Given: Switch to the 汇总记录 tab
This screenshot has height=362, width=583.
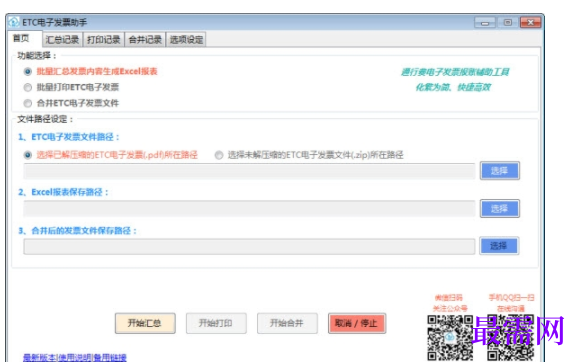Looking at the screenshot, I should [x=62, y=39].
